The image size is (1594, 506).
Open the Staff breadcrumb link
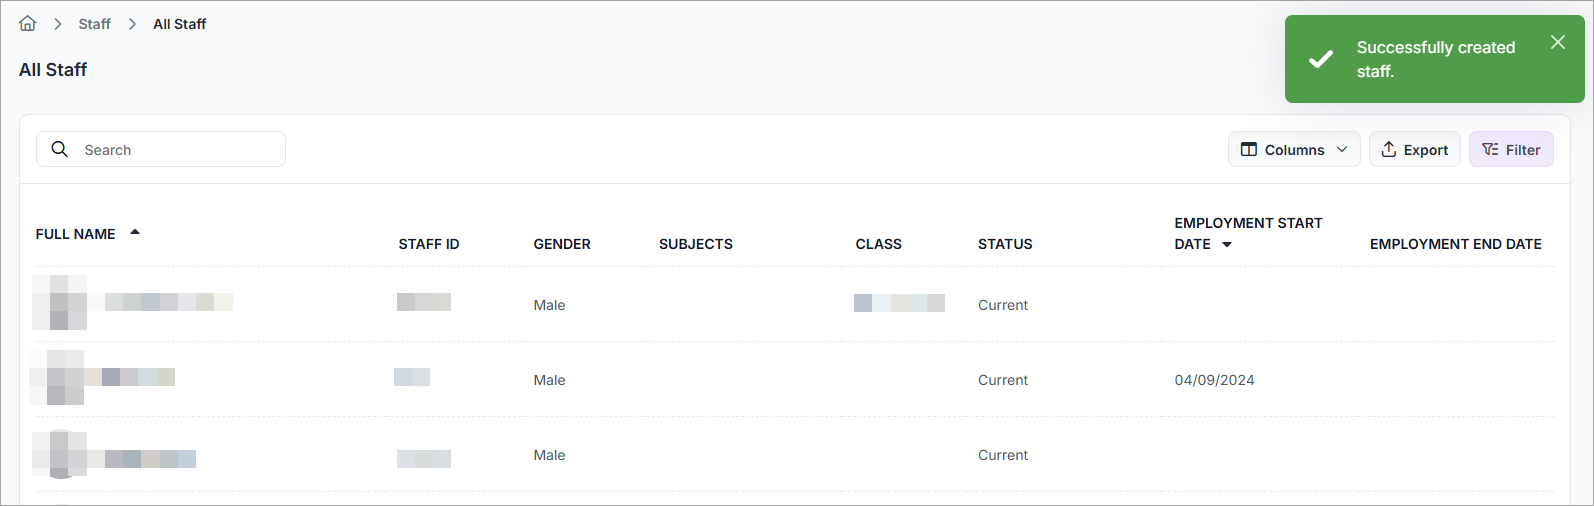click(94, 24)
